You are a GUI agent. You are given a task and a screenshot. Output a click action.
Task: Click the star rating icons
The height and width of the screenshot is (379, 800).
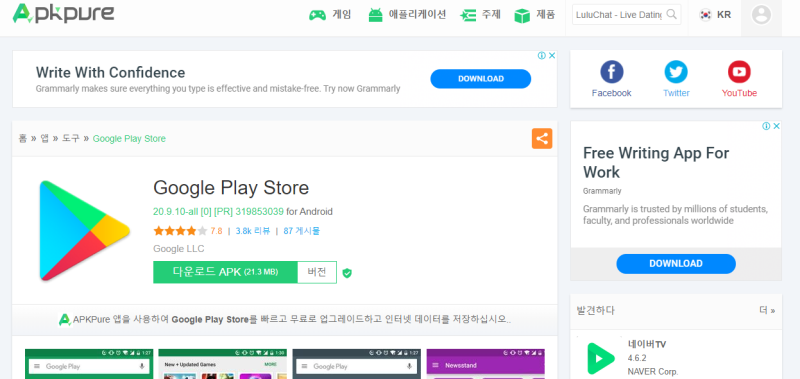180,231
